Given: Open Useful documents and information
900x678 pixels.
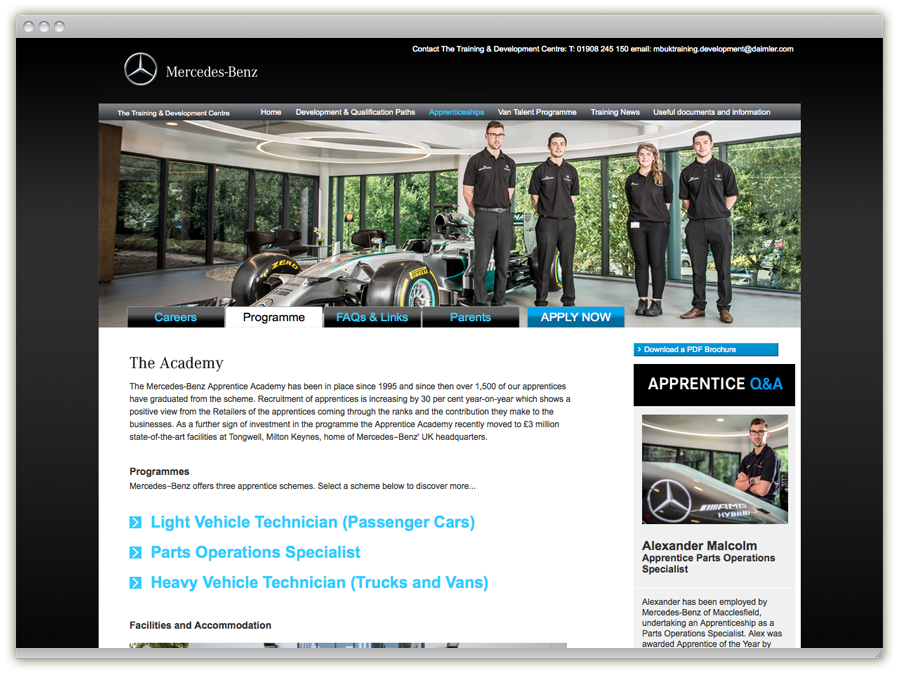Looking at the screenshot, I should point(712,112).
